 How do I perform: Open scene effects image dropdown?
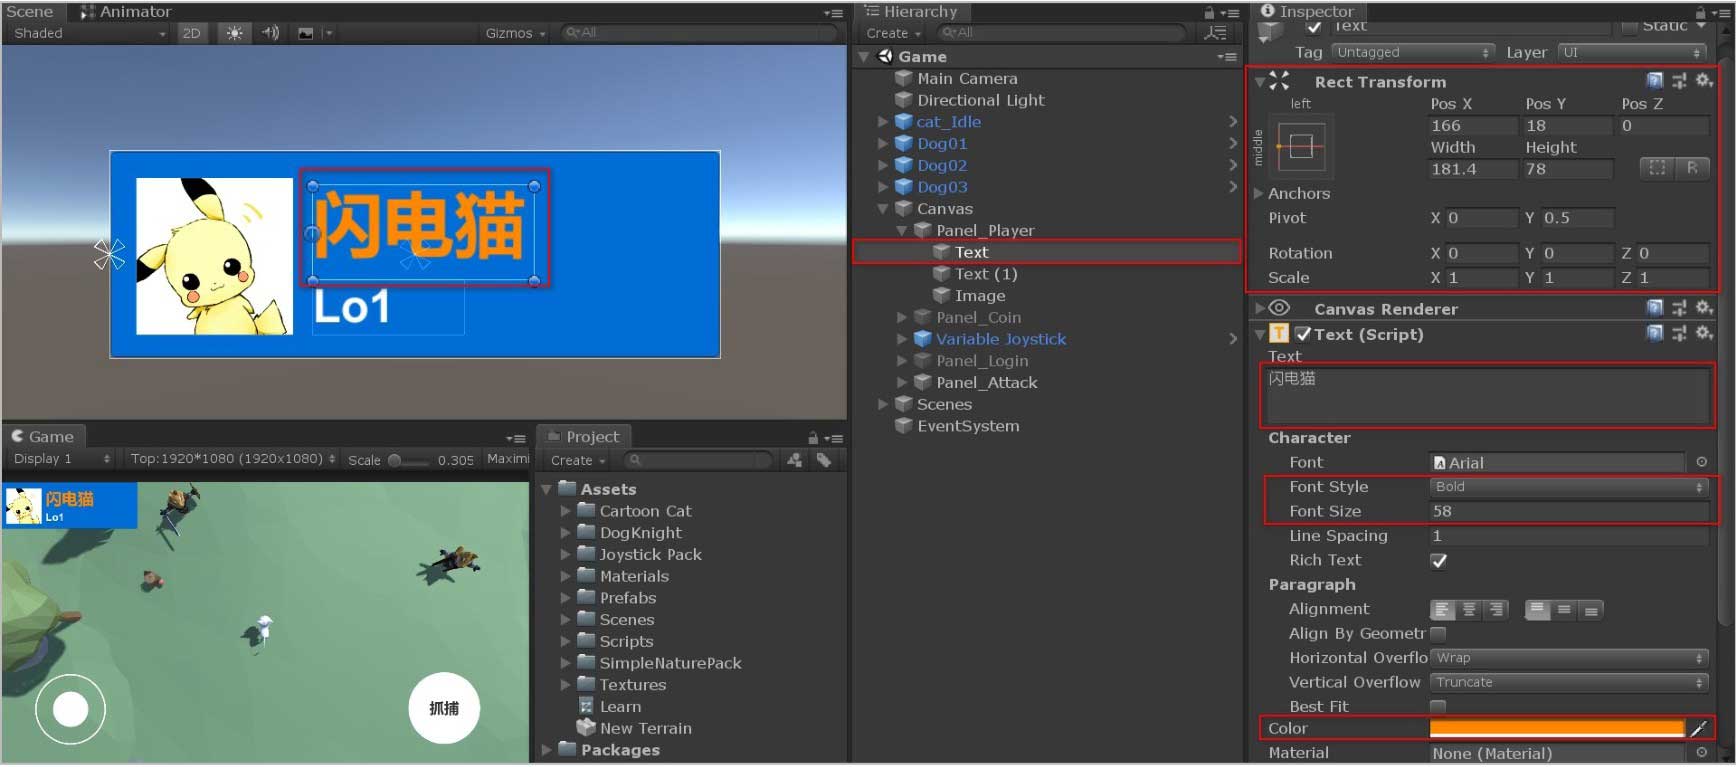(313, 33)
